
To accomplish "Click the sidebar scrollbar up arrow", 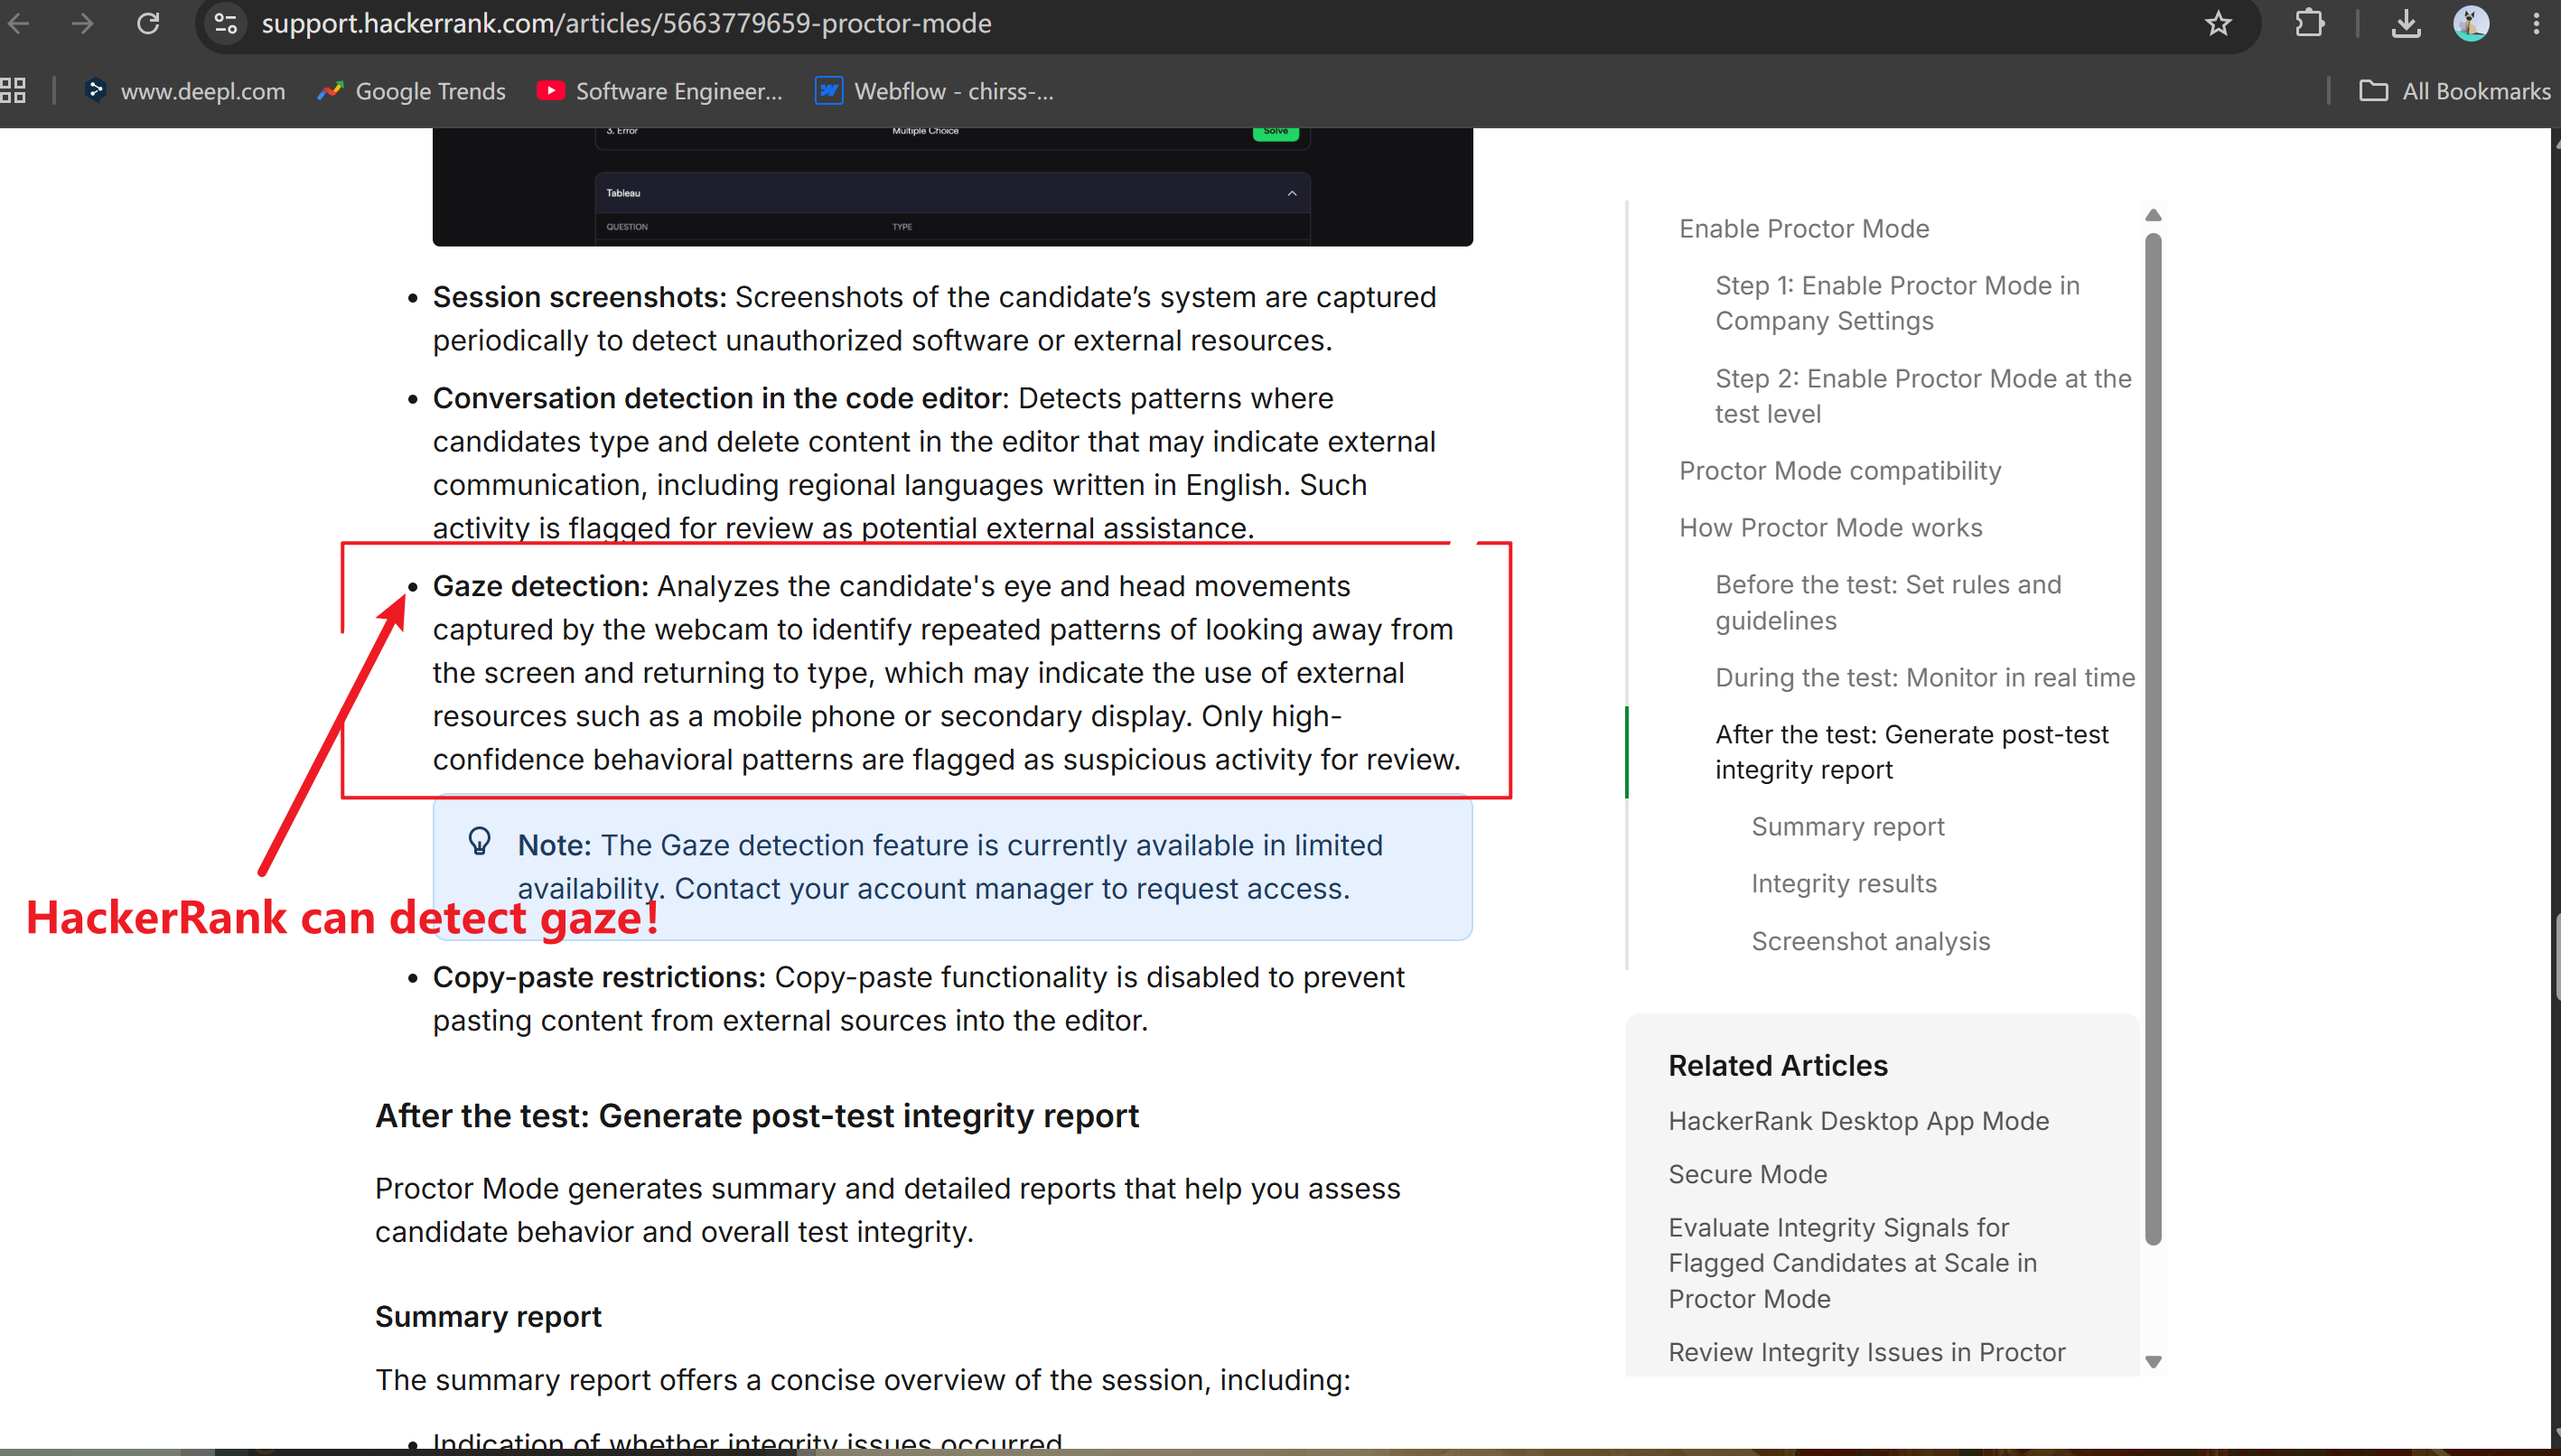I will tap(2153, 215).
